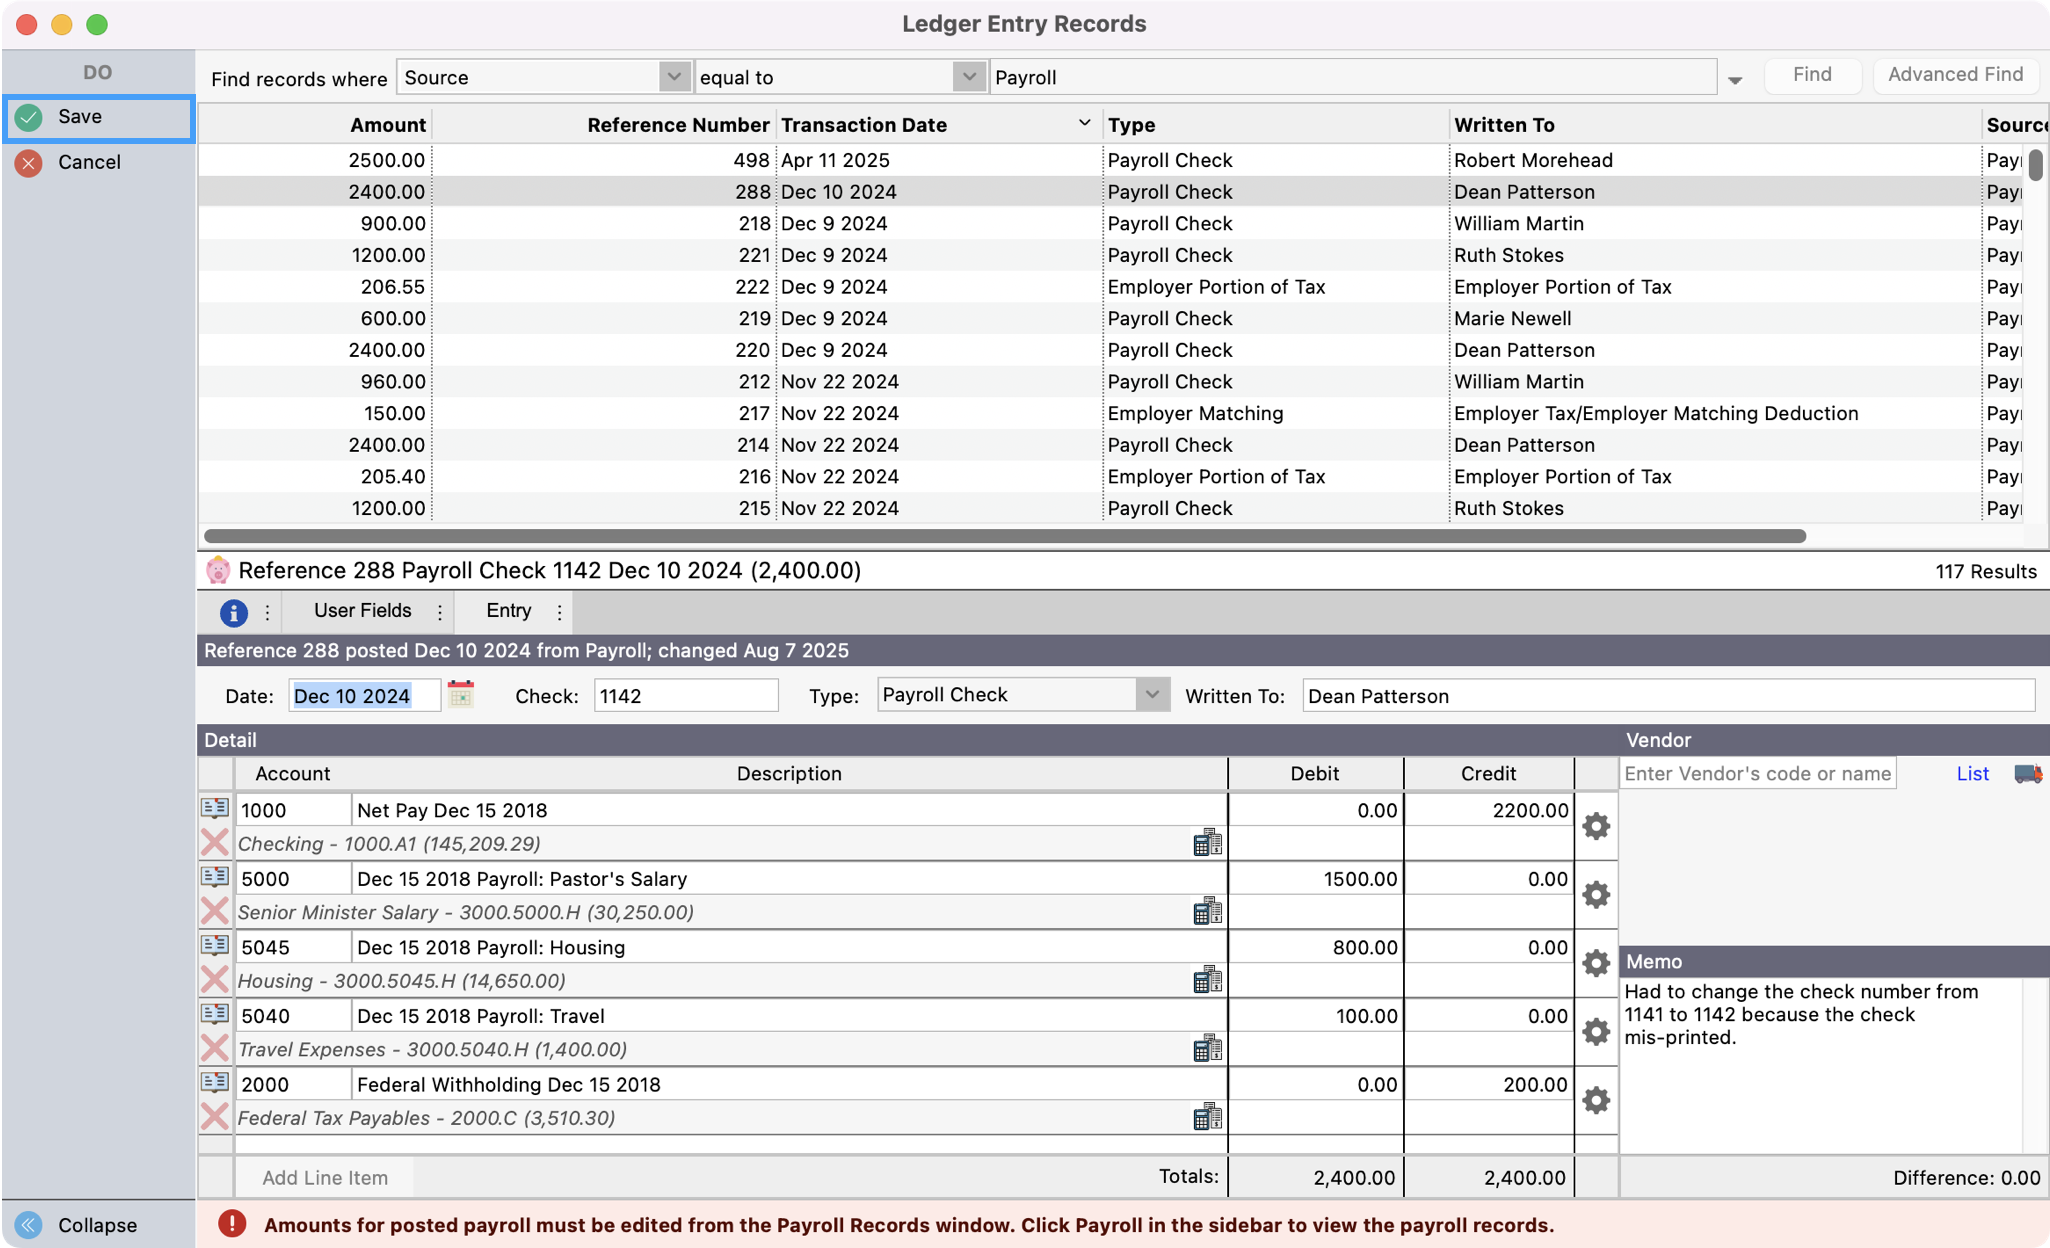Switch to the User Fields tab
Viewport: 2050px width, 1248px height.
click(361, 610)
